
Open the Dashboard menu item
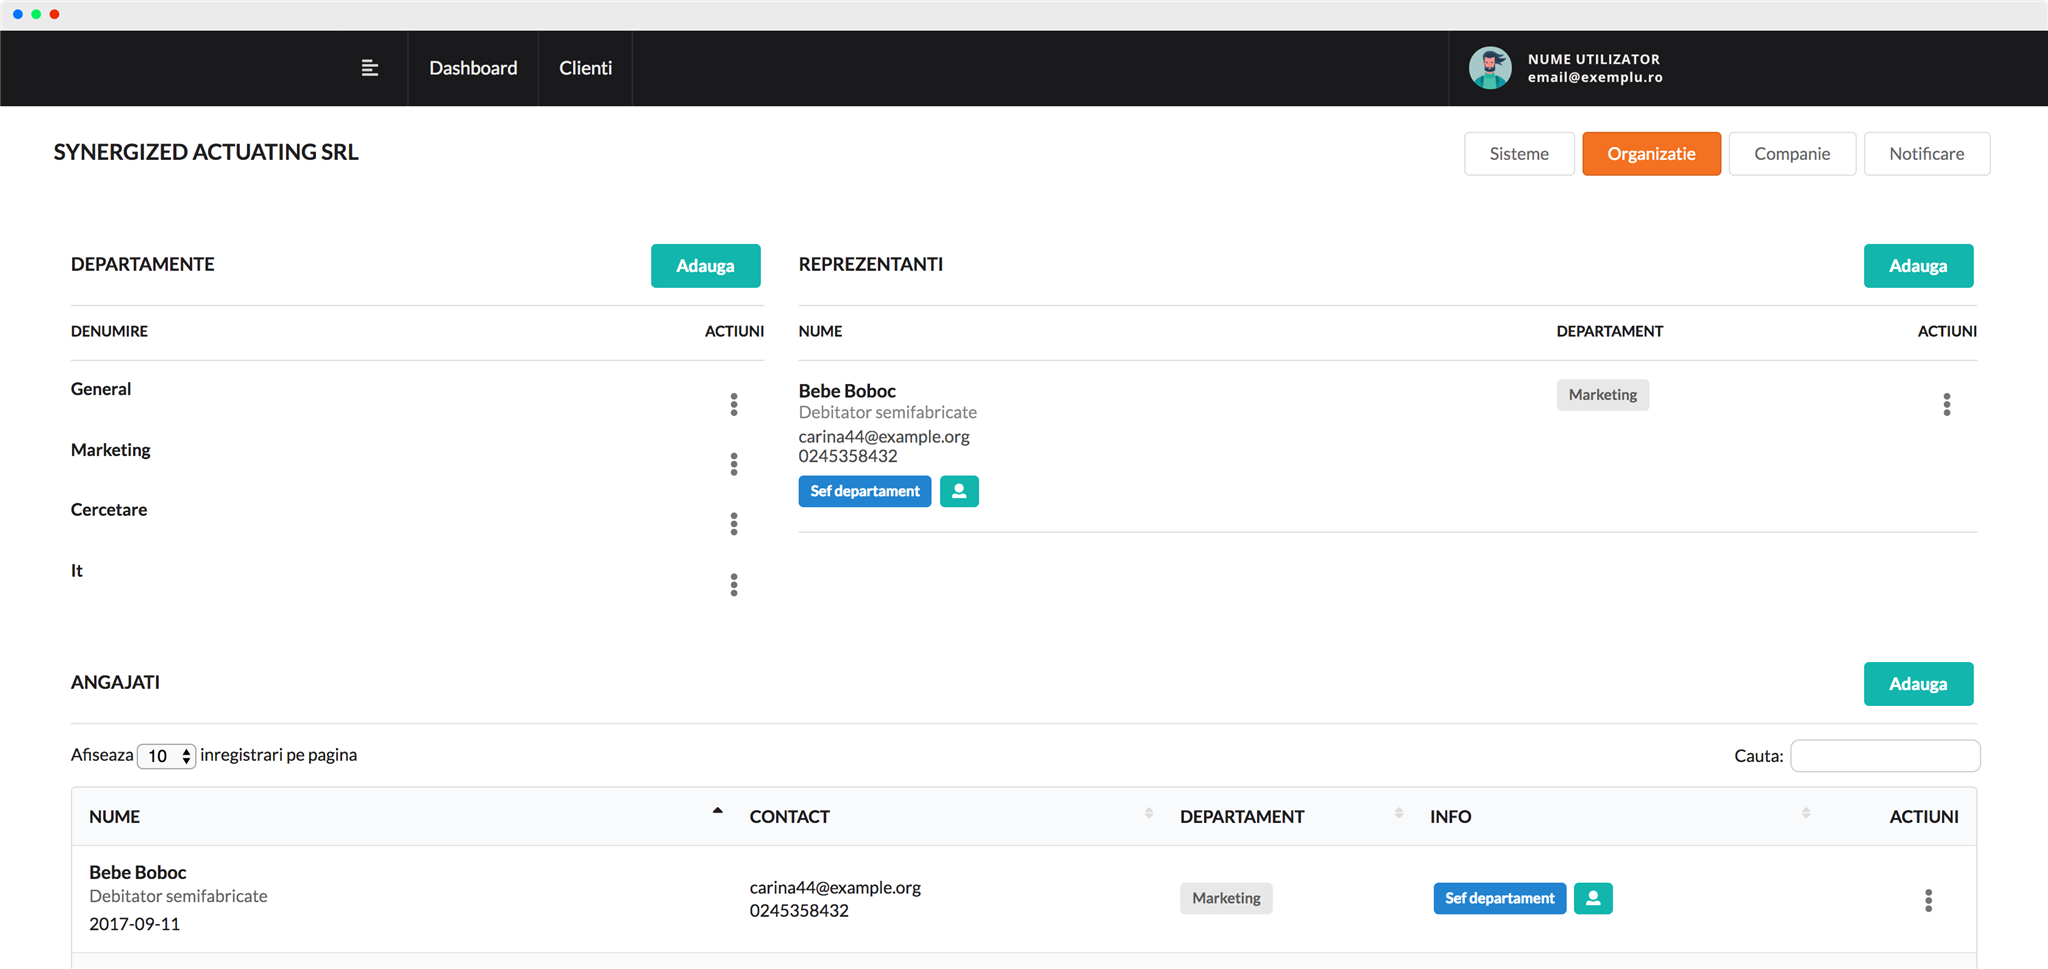(473, 68)
